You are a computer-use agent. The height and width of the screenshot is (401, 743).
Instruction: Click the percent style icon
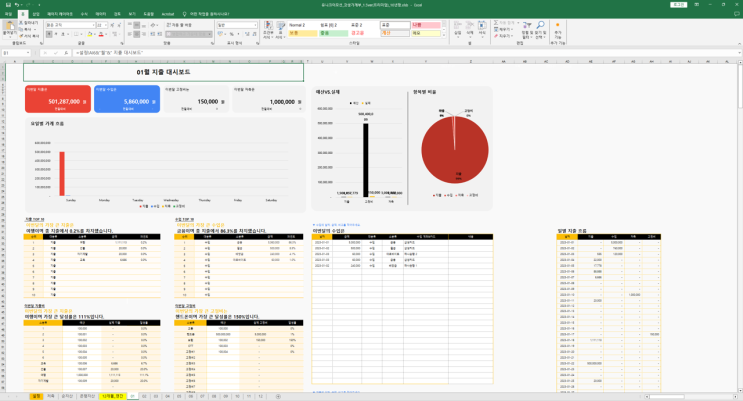[229, 33]
